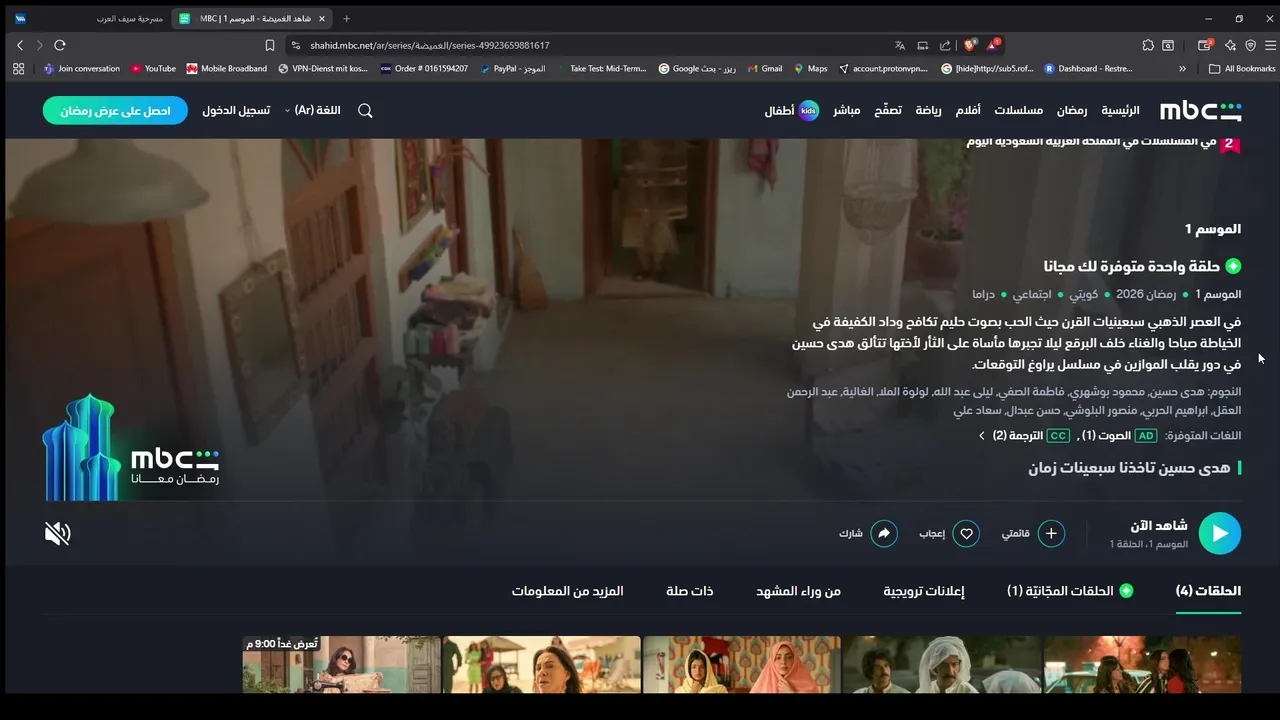Open the translate page icon
1280x720 pixels.
[x=900, y=45]
